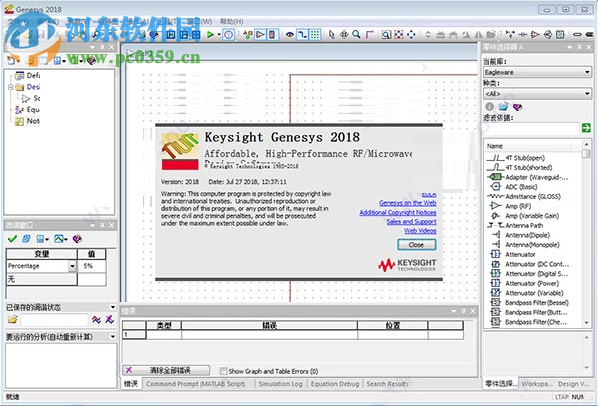Click the zoom-to-window icon

pos(386,35)
